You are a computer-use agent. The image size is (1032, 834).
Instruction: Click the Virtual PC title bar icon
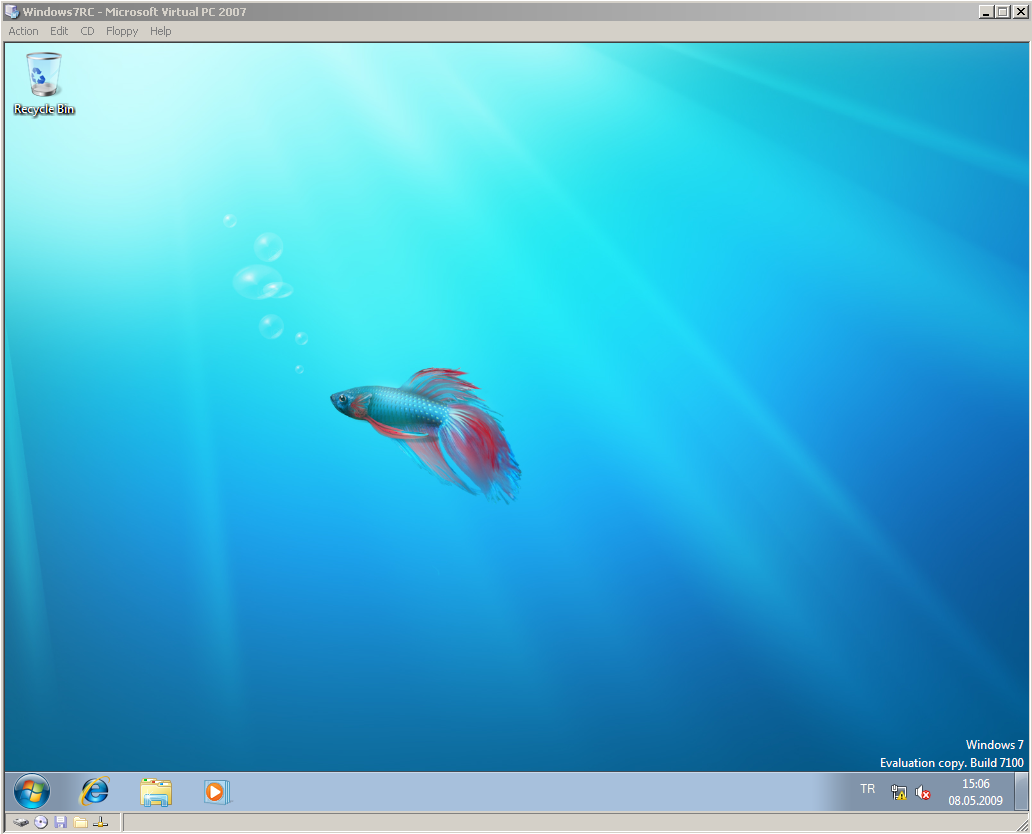tap(11, 11)
